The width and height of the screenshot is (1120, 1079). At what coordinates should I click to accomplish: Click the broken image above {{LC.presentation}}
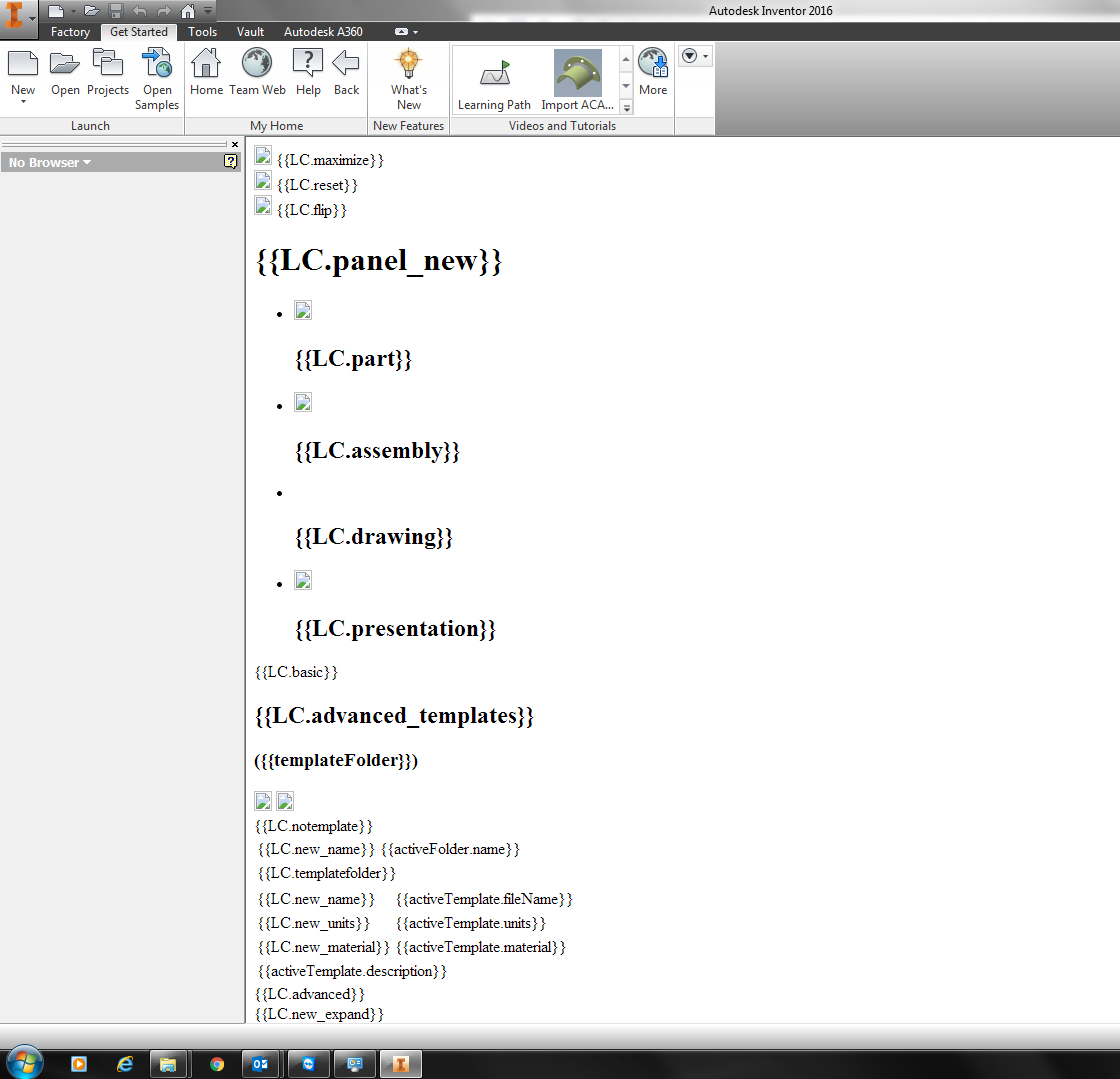tap(303, 581)
